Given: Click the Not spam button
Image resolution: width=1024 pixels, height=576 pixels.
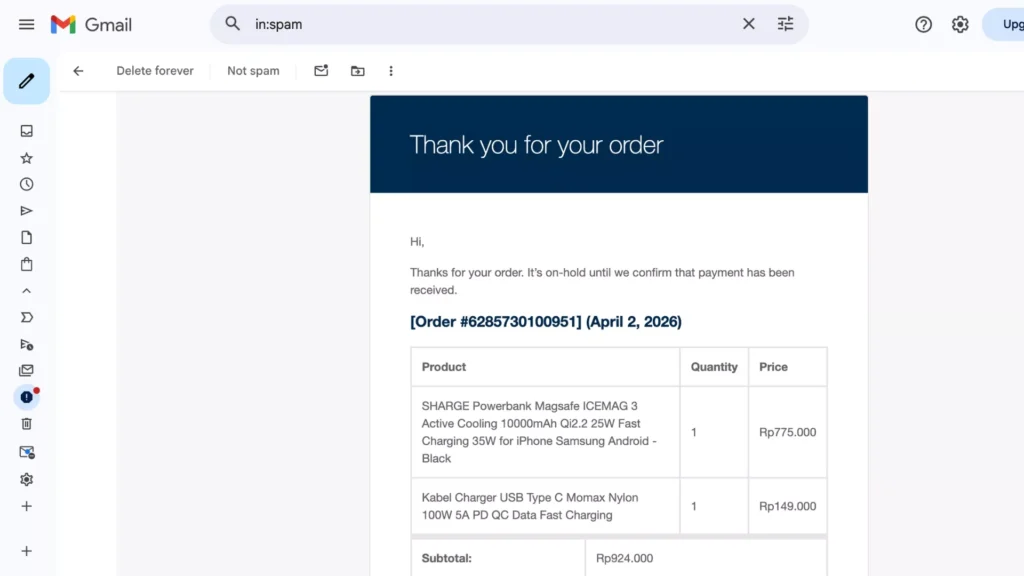Looking at the screenshot, I should click(x=253, y=70).
